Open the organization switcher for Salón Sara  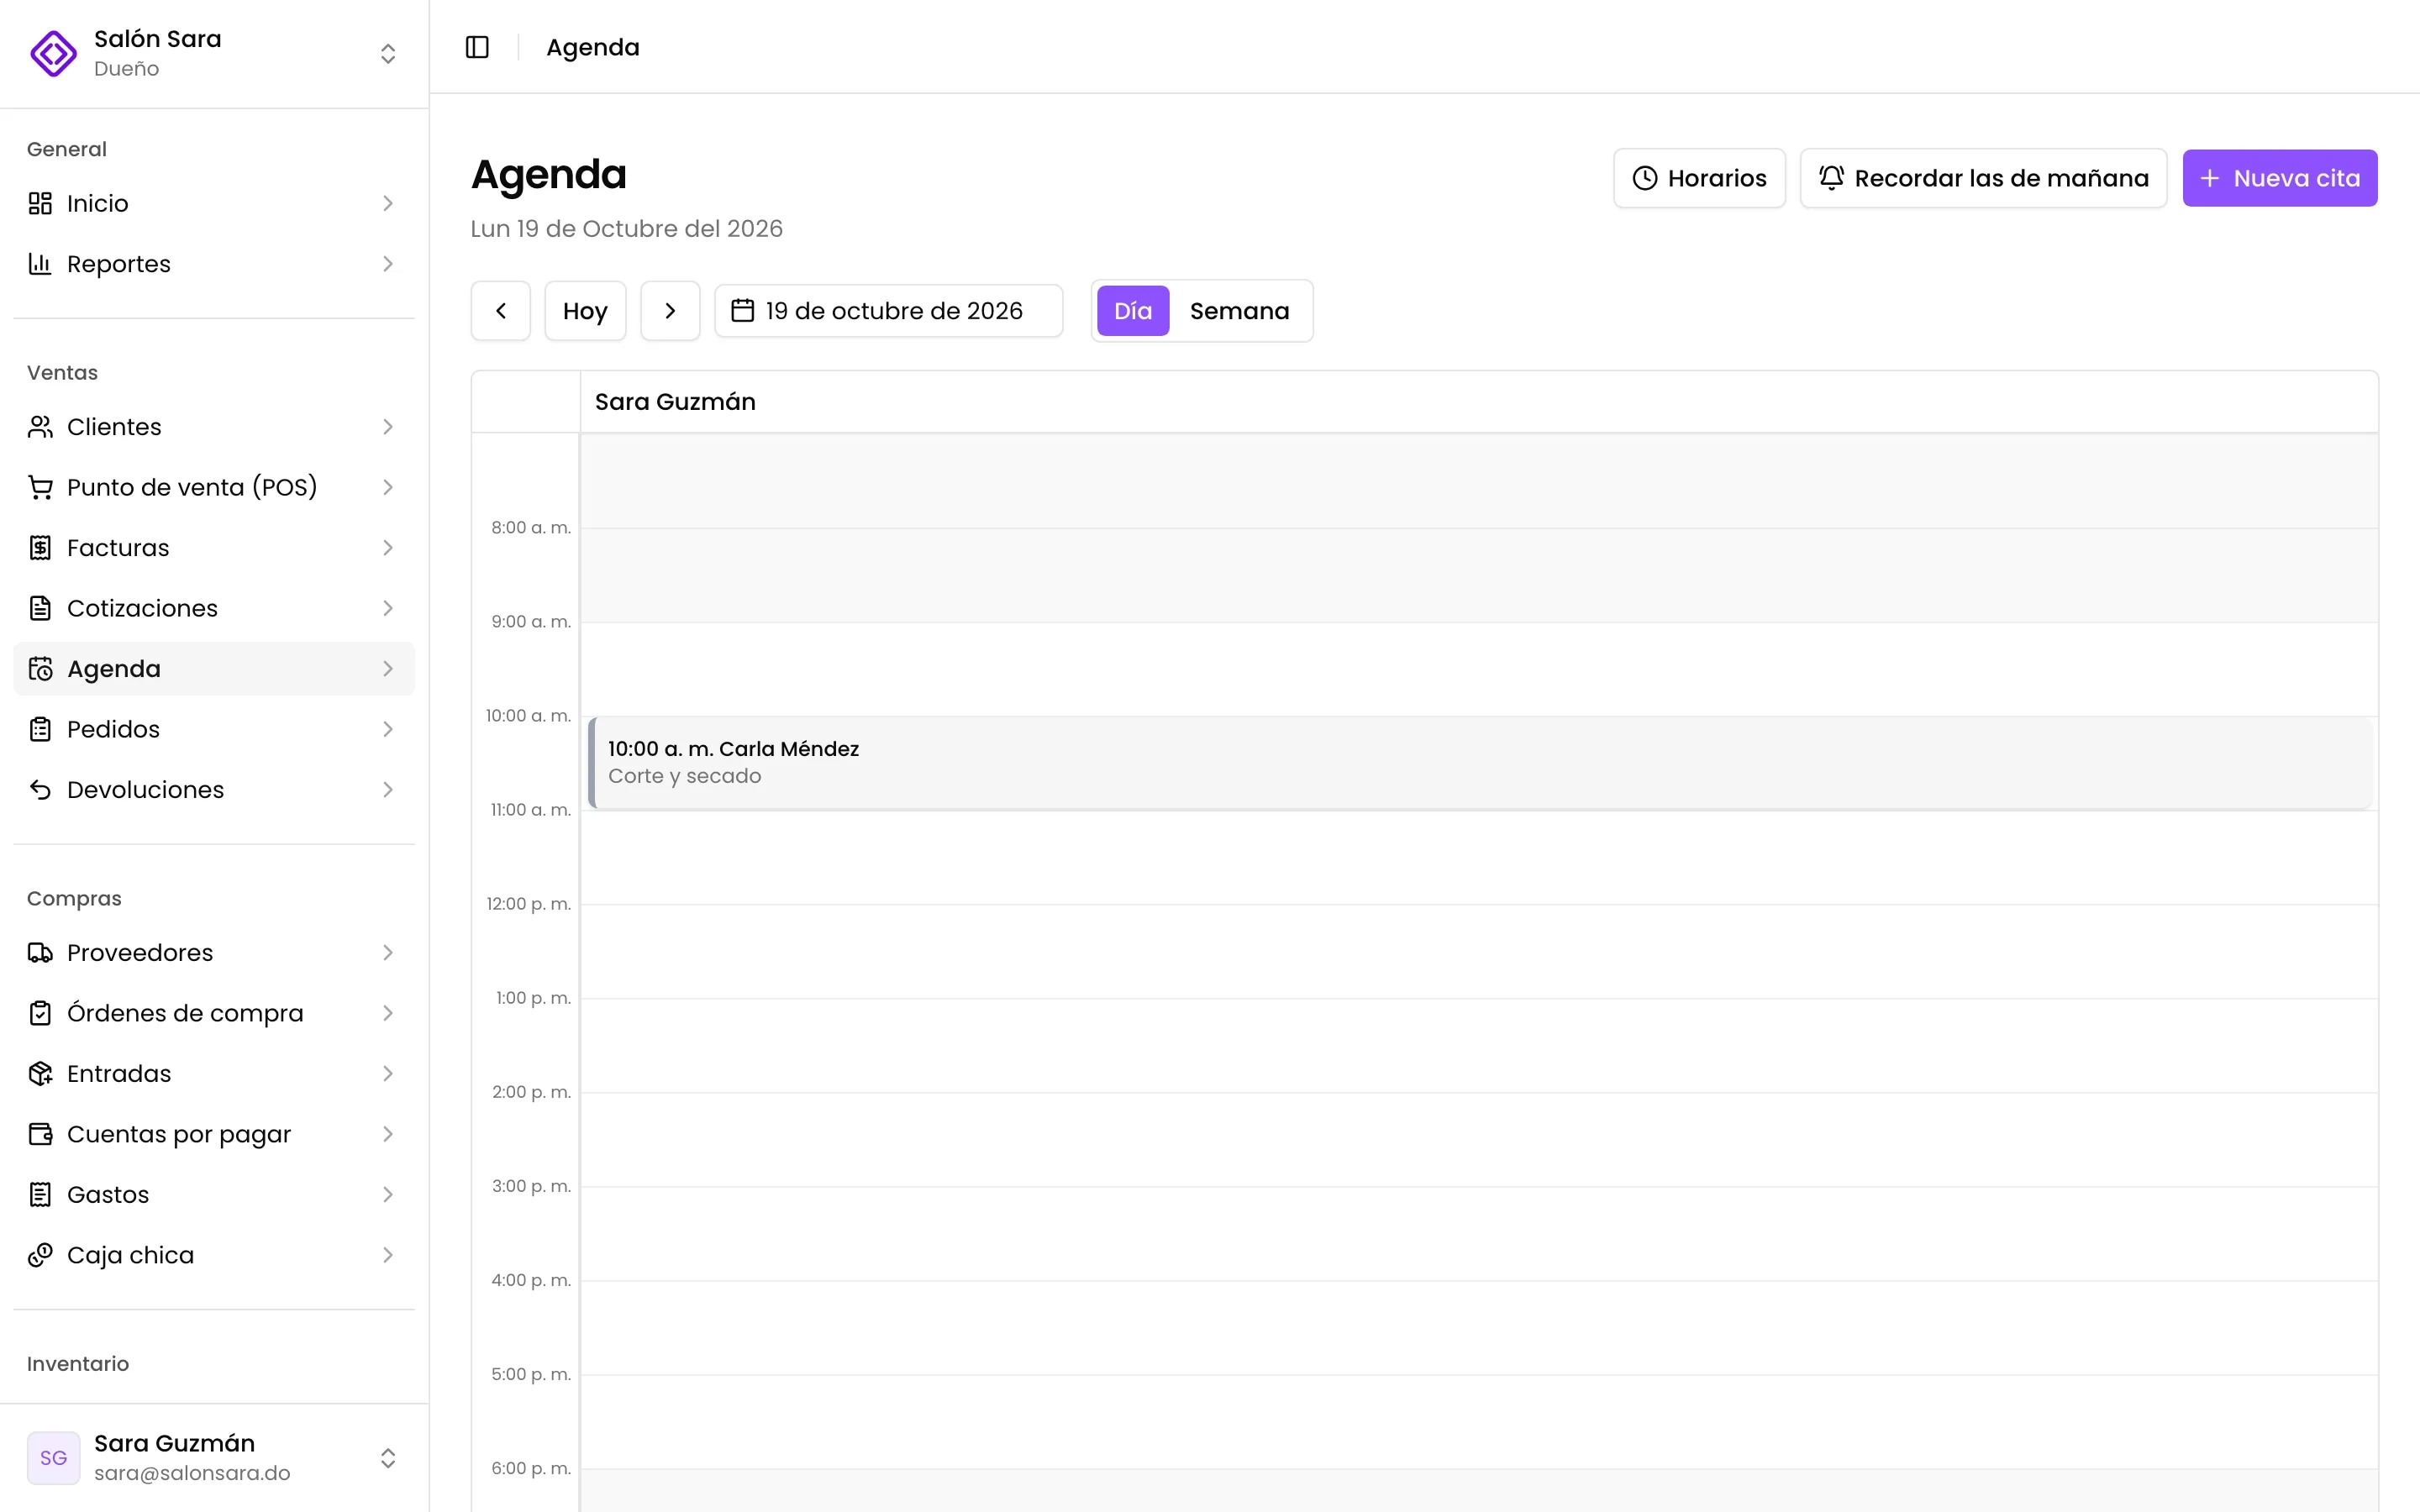coord(388,53)
